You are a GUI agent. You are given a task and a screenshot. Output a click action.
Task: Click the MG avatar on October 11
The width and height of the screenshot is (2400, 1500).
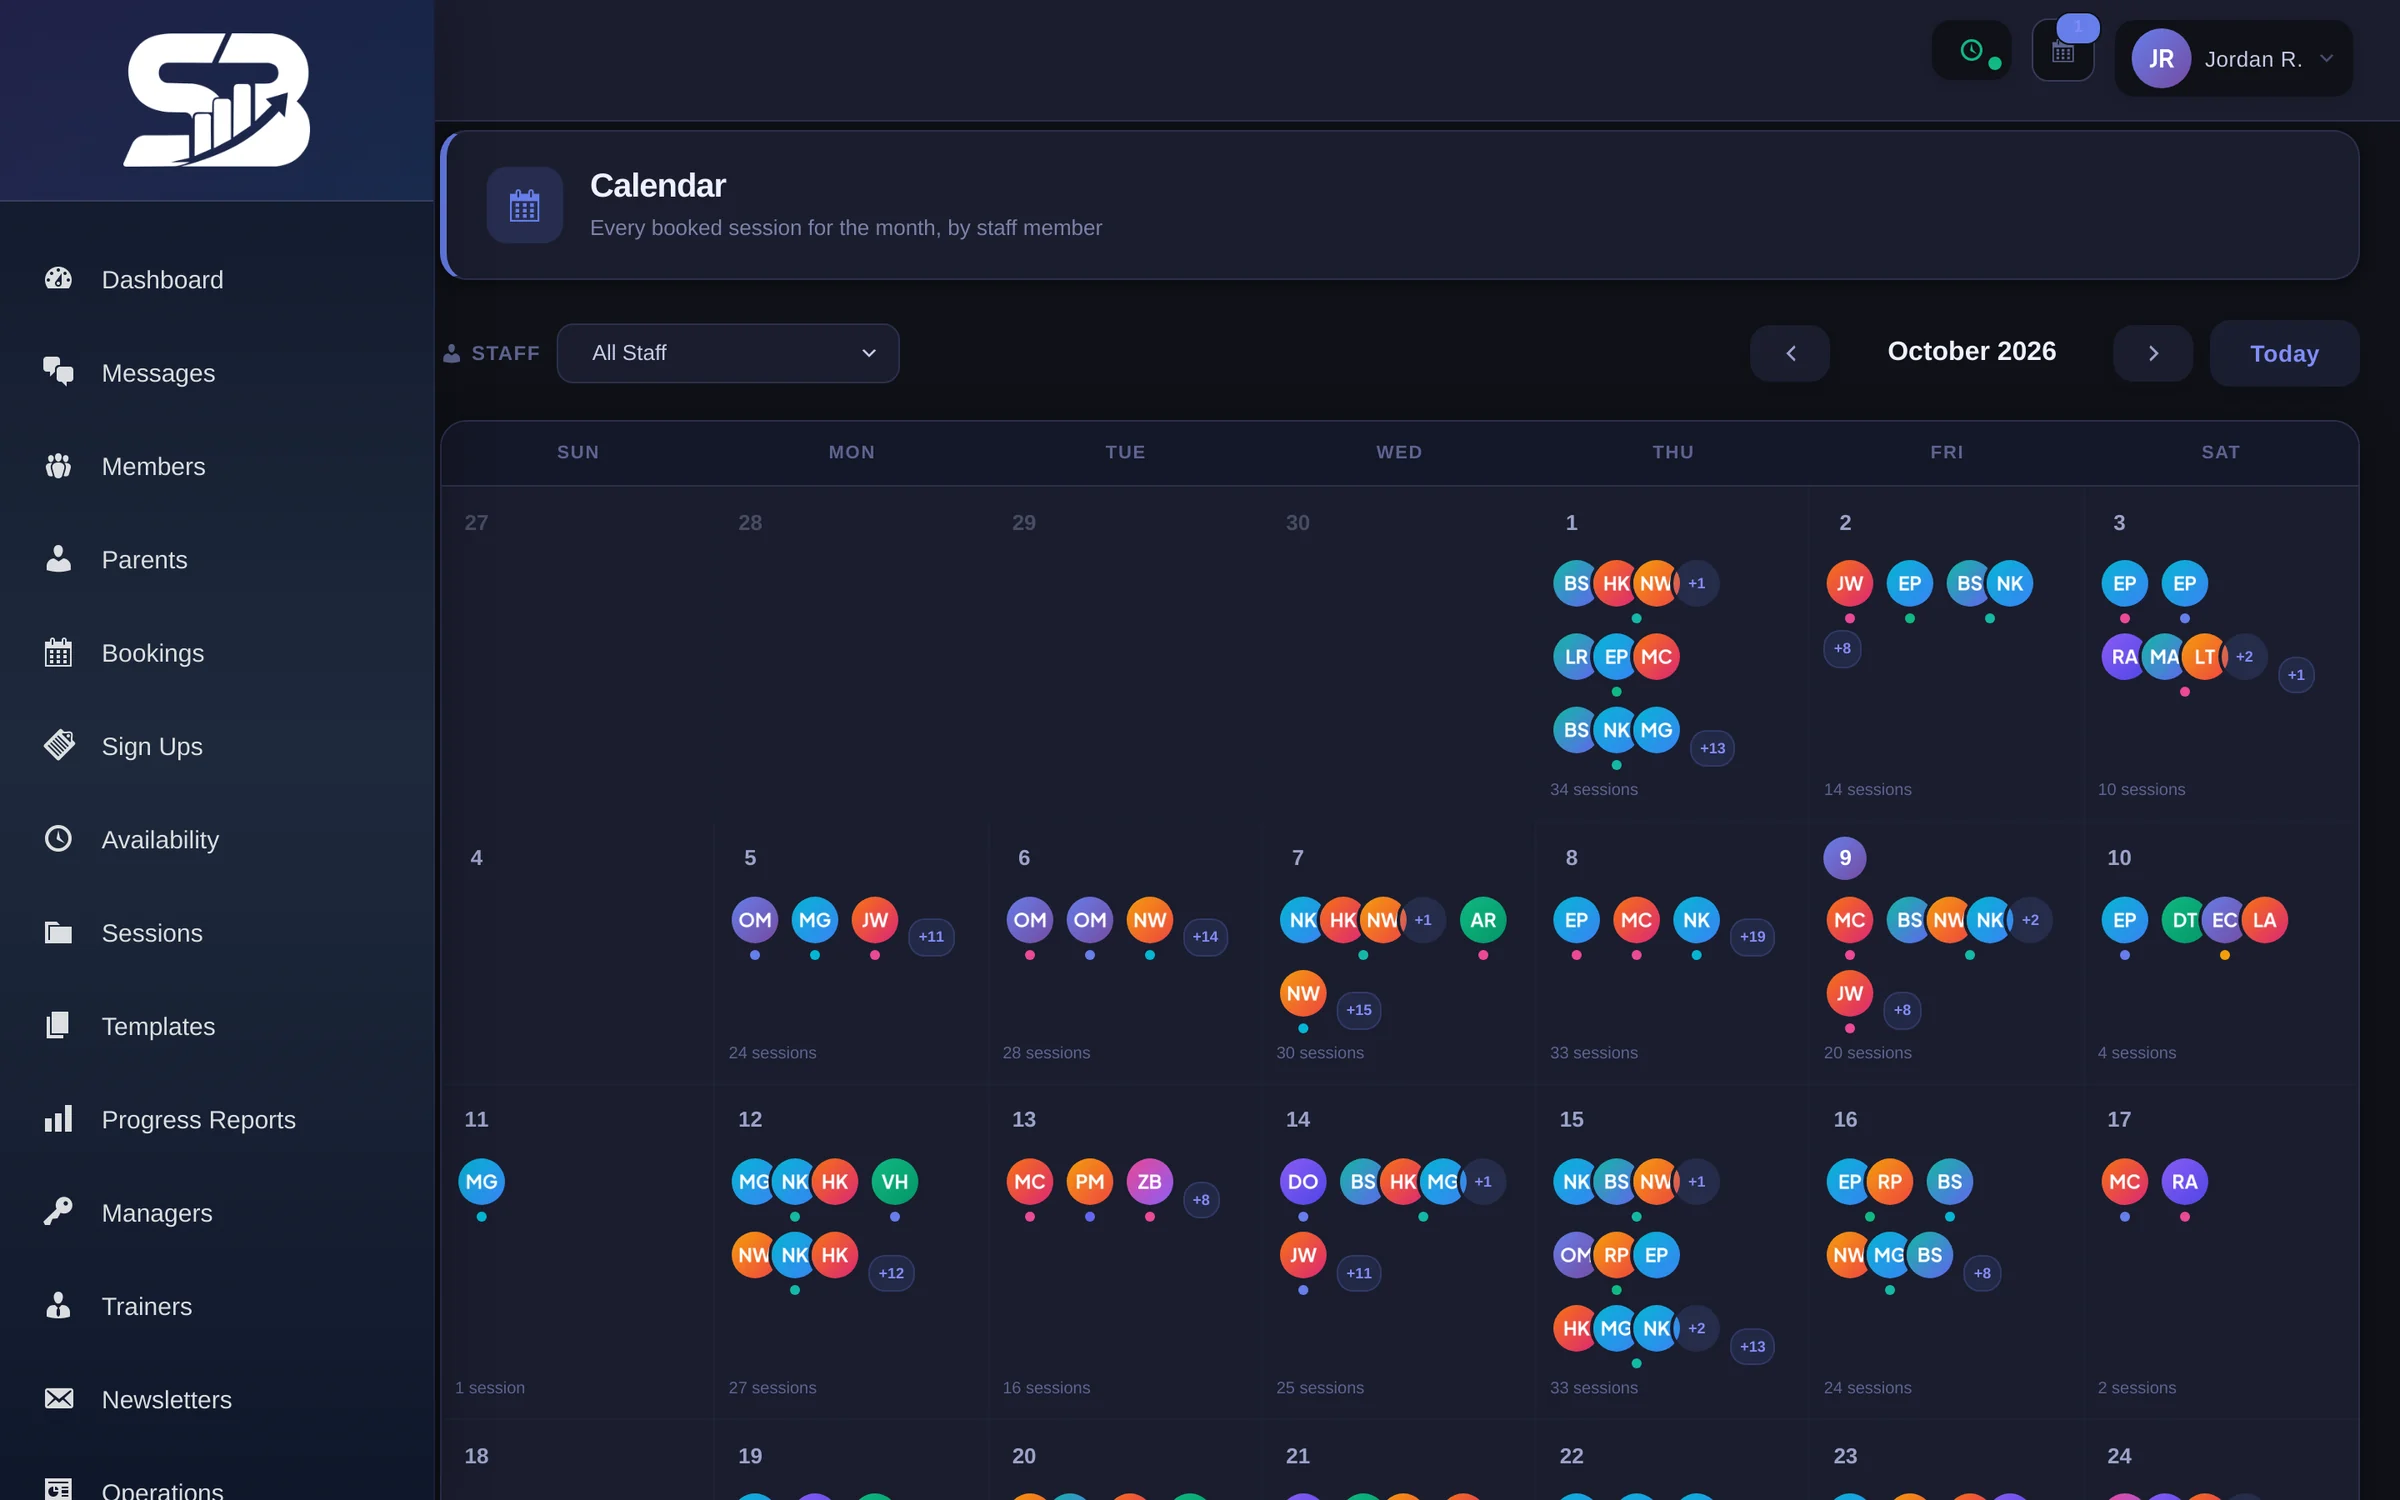(x=481, y=1182)
